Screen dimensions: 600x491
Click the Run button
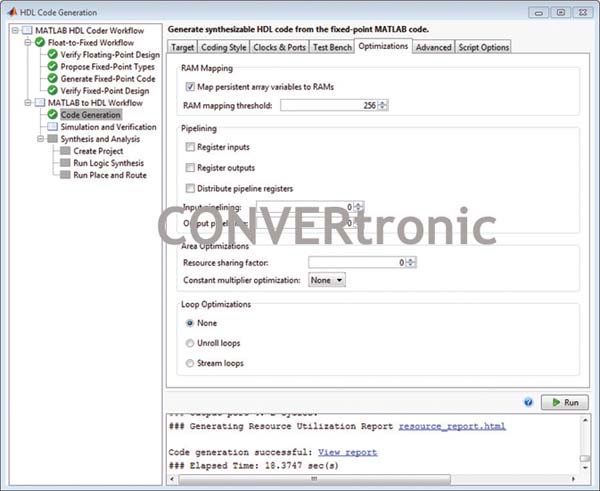point(565,402)
